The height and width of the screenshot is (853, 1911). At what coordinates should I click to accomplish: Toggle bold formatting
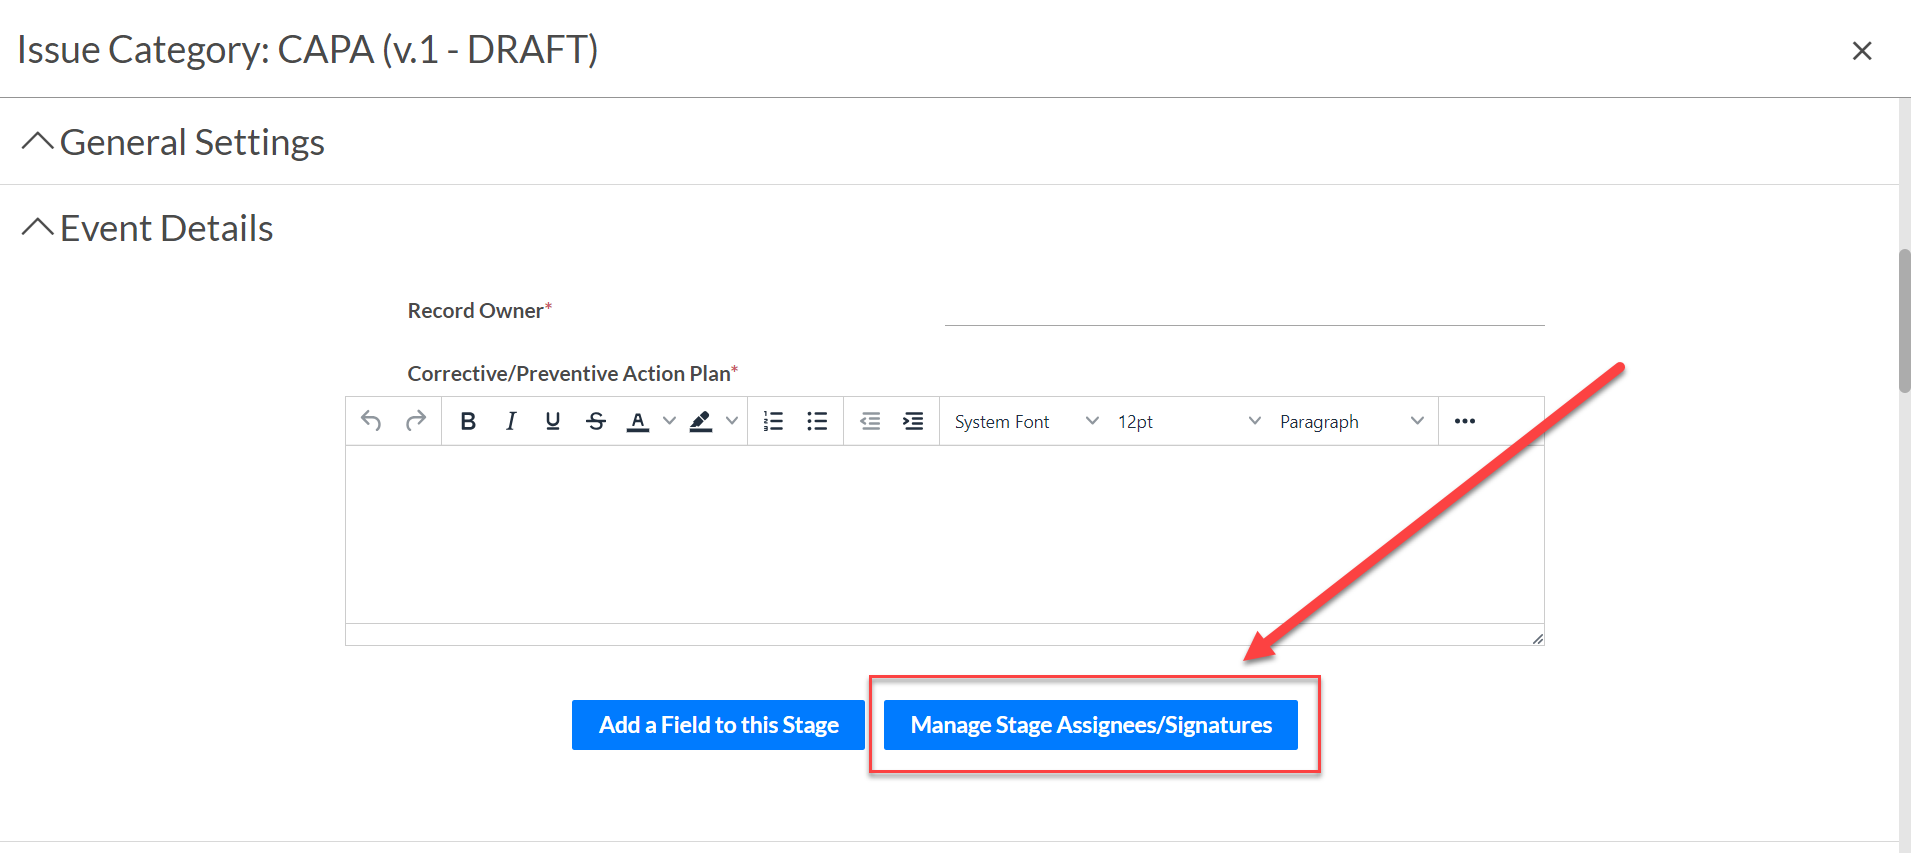pyautogui.click(x=468, y=421)
